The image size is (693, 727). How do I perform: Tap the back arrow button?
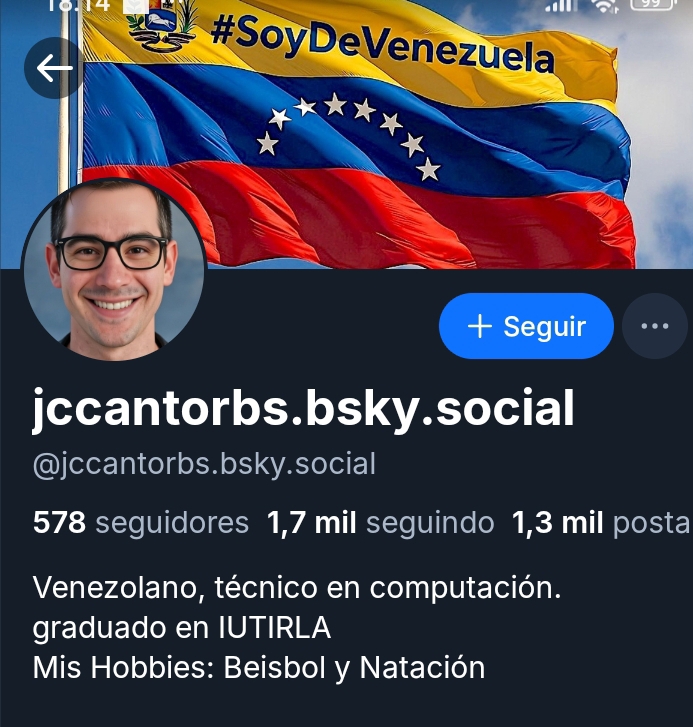(54, 68)
